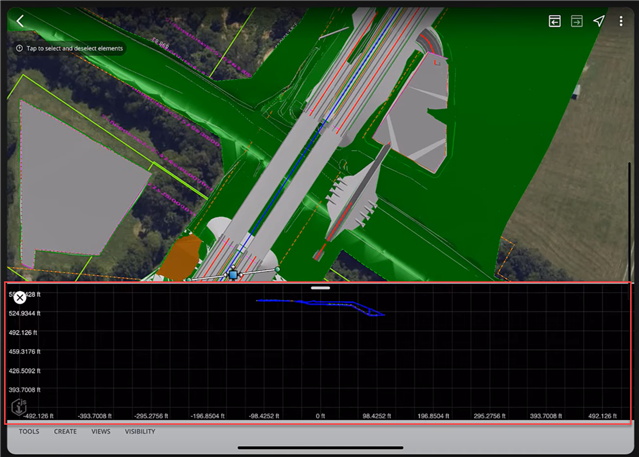Click the info icon in hint banner
Viewport: 639px width, 457px height.
(20, 48)
